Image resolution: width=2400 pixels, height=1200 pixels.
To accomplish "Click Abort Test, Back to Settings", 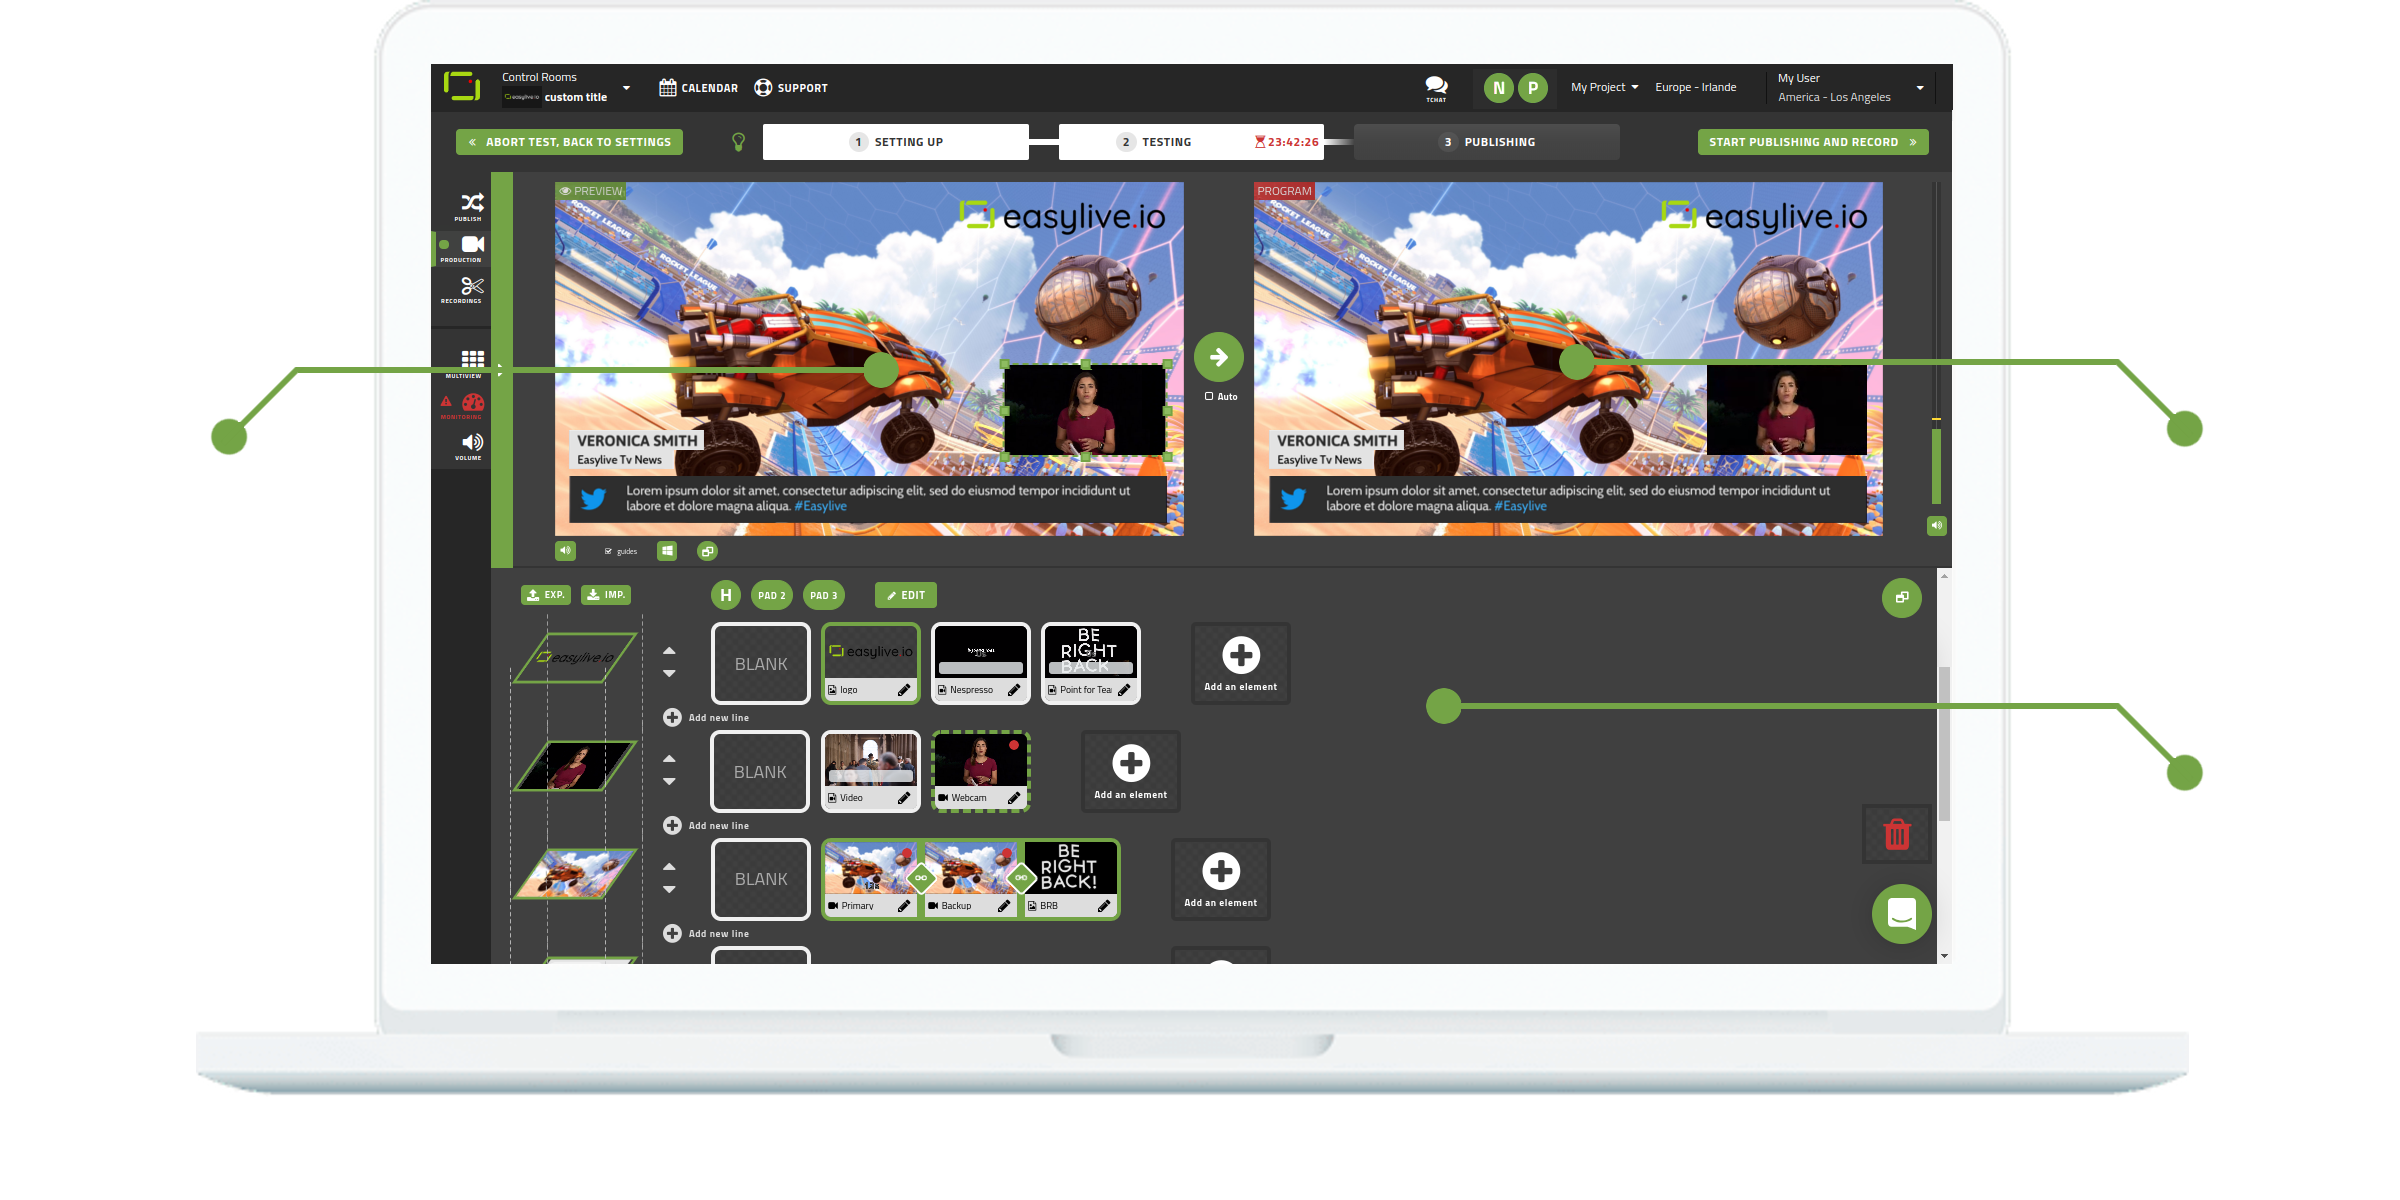I will tap(569, 142).
